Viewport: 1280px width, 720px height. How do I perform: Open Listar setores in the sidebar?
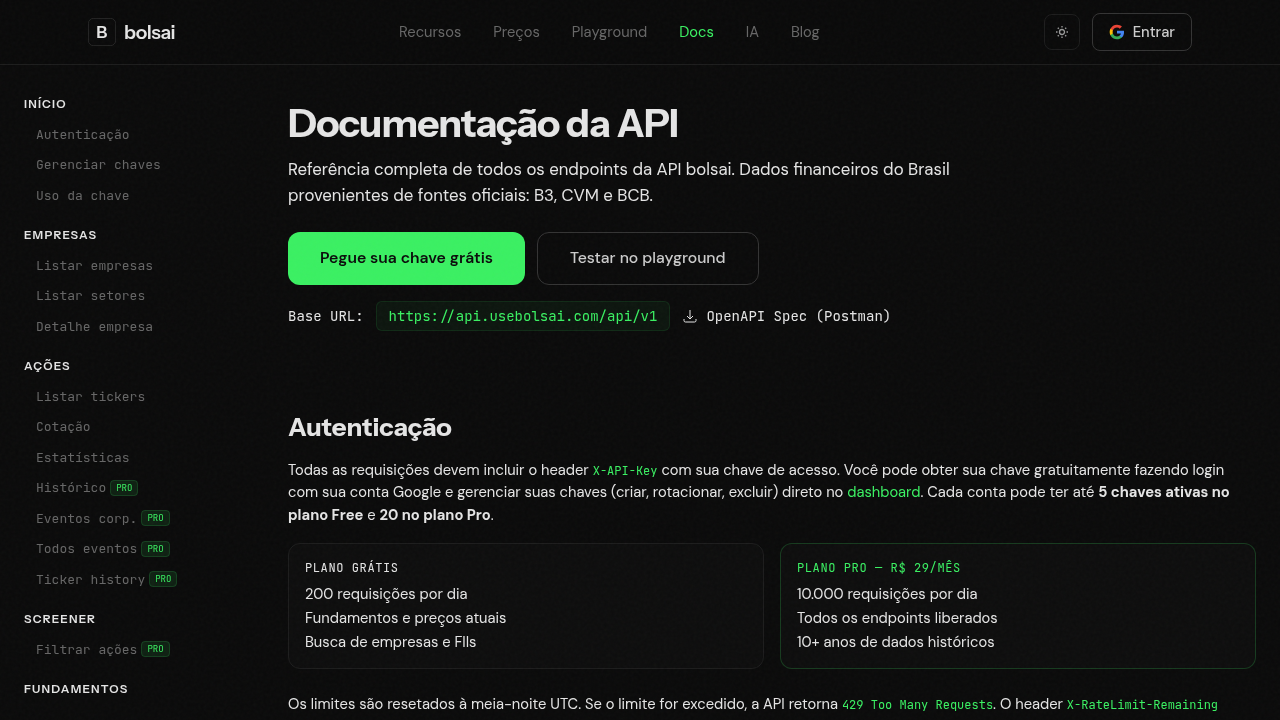coord(91,296)
